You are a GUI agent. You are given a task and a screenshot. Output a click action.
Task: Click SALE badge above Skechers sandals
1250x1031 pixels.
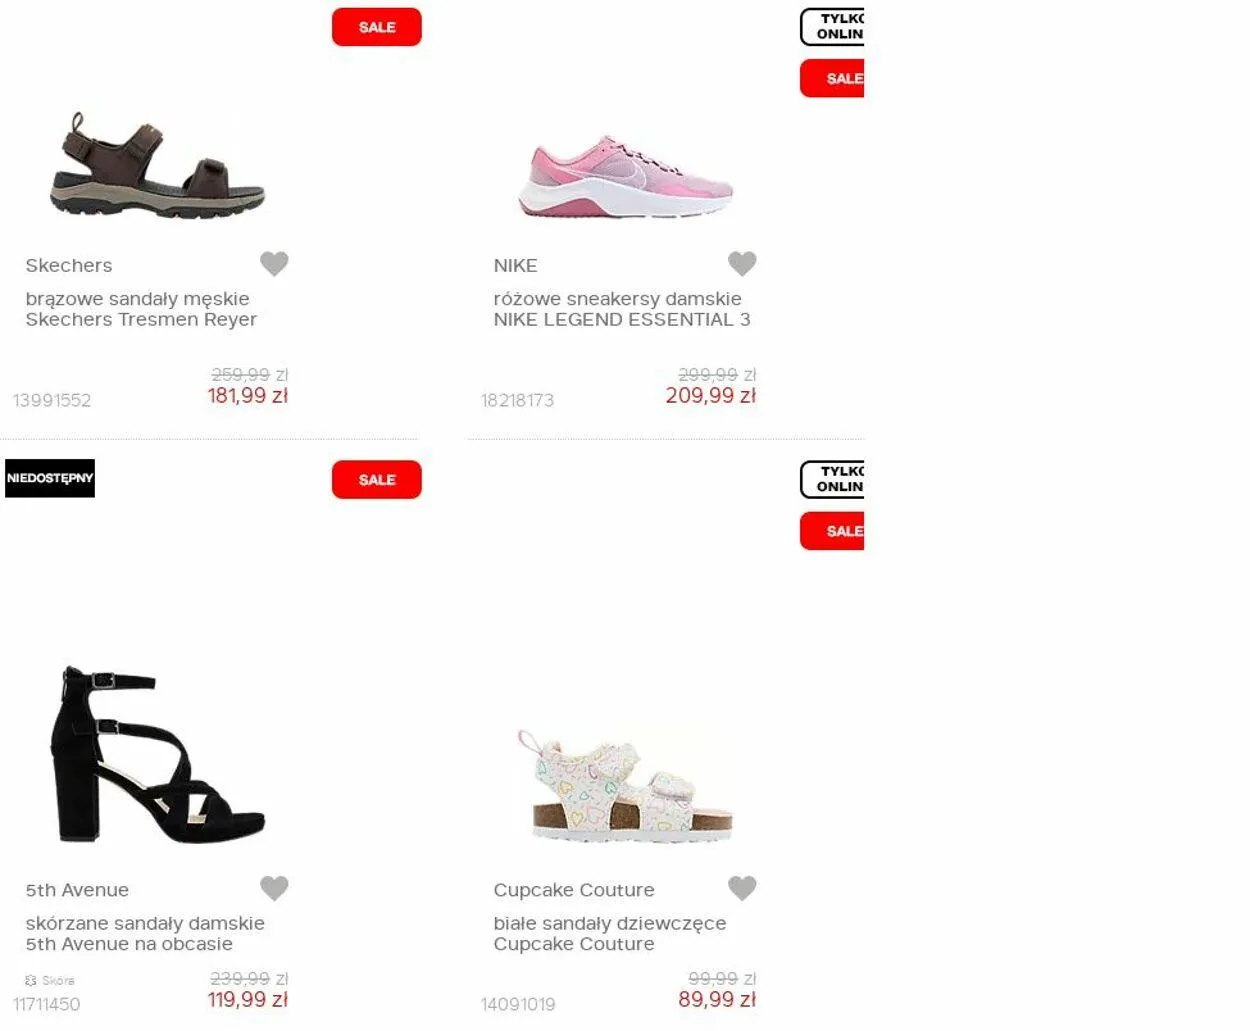coord(377,27)
